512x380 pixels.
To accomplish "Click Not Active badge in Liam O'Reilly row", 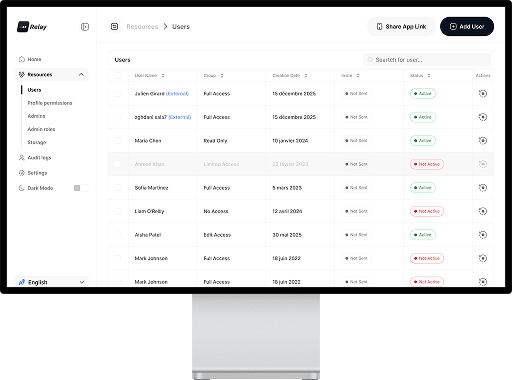I will tap(427, 211).
